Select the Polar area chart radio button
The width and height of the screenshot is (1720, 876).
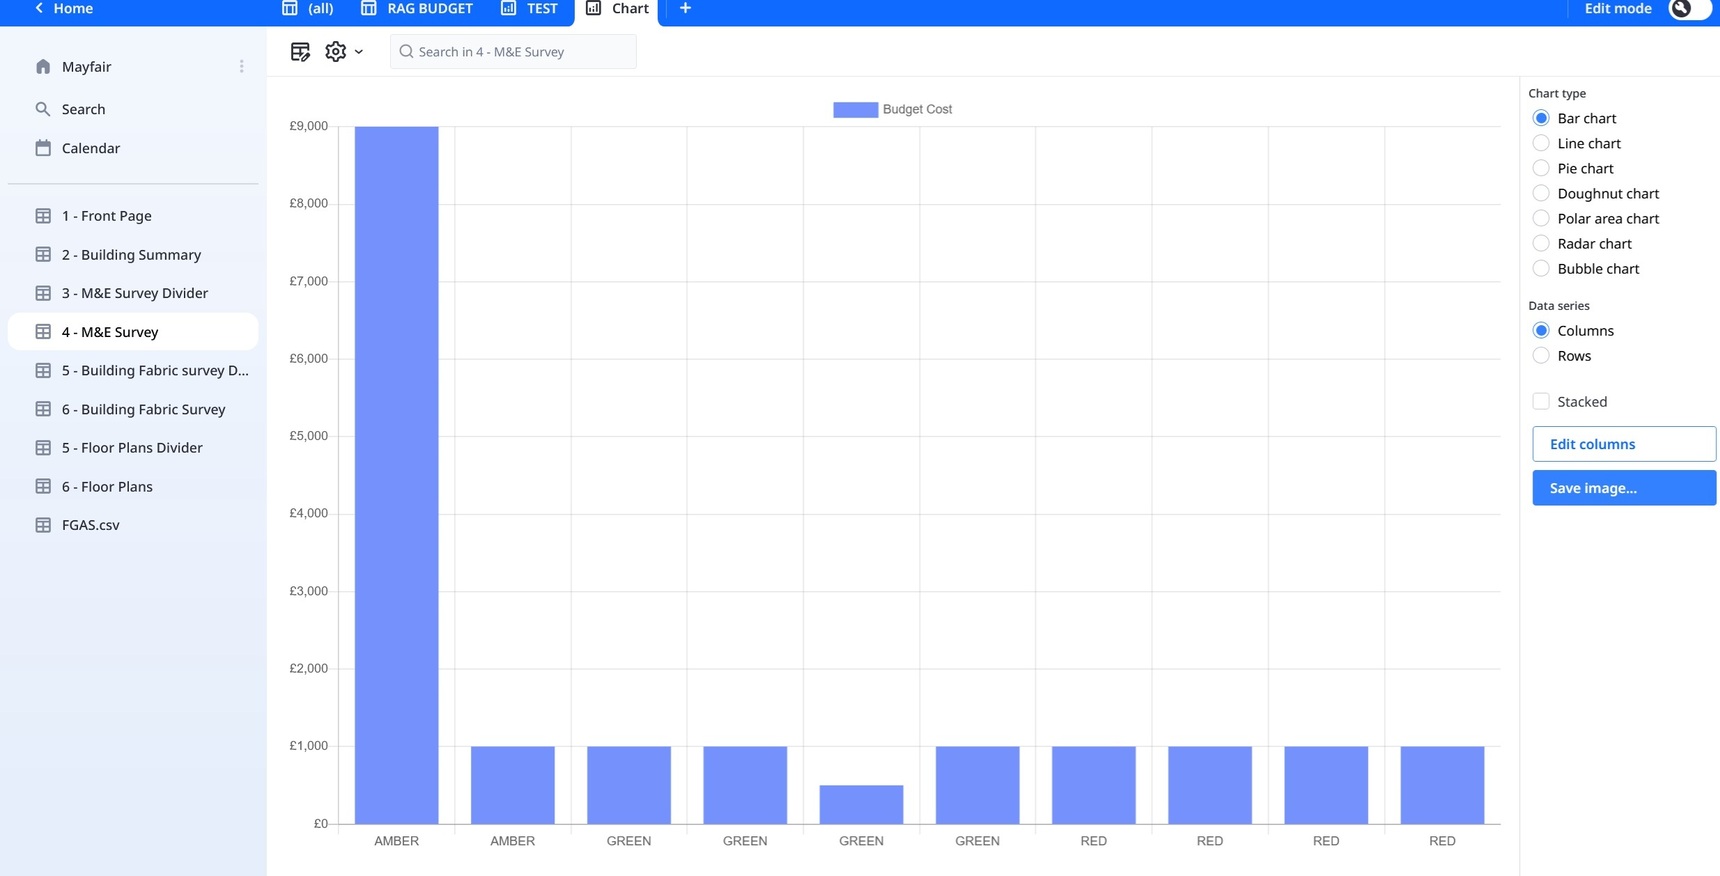[1541, 218]
